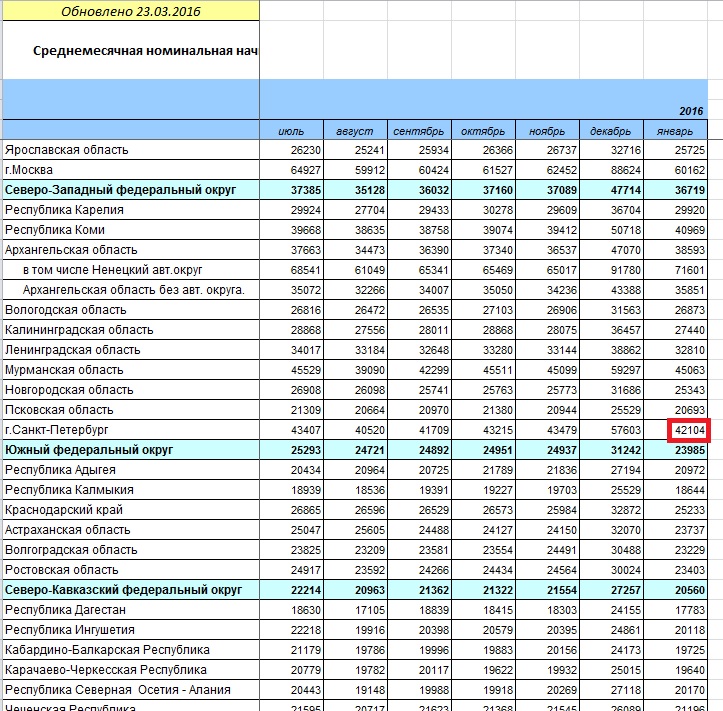Select the "Среднемесячная номинальная нач" title cell

(x=146, y=51)
